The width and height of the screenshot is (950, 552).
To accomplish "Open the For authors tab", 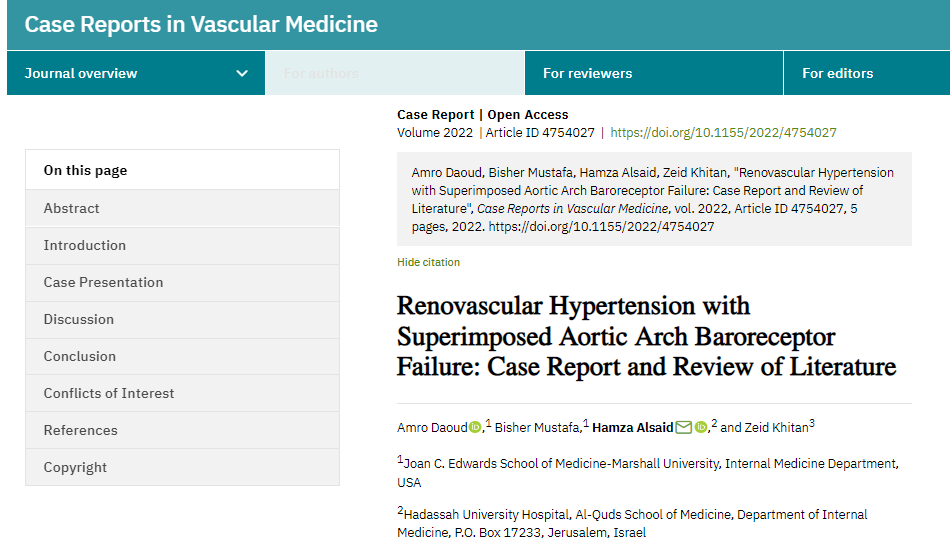I will coord(395,73).
